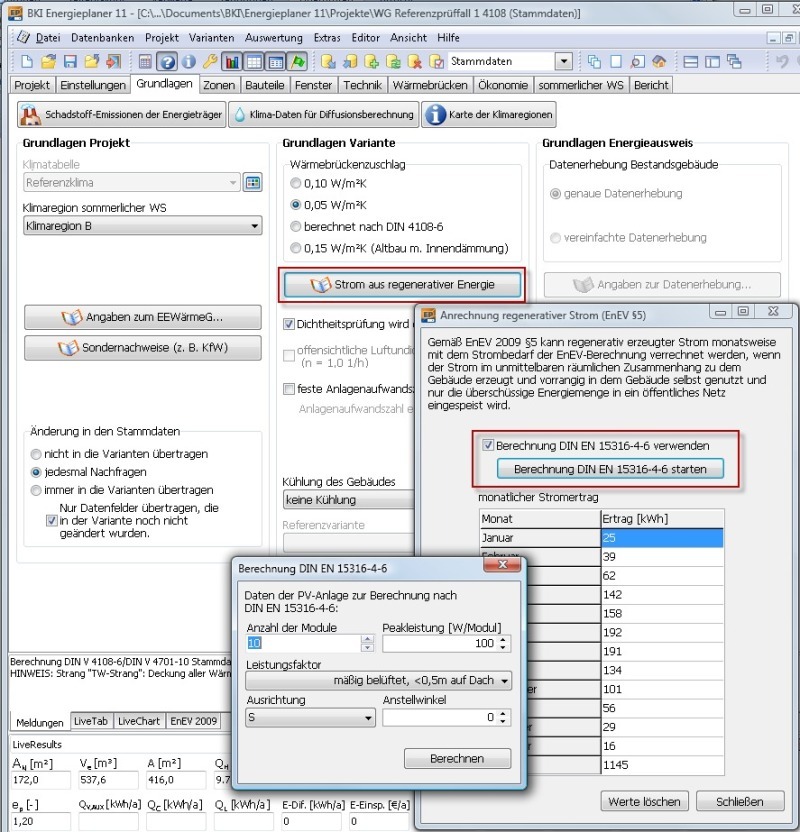Click the database with green refresh arrows icon
Screen dimensions: 800x832
(393, 62)
